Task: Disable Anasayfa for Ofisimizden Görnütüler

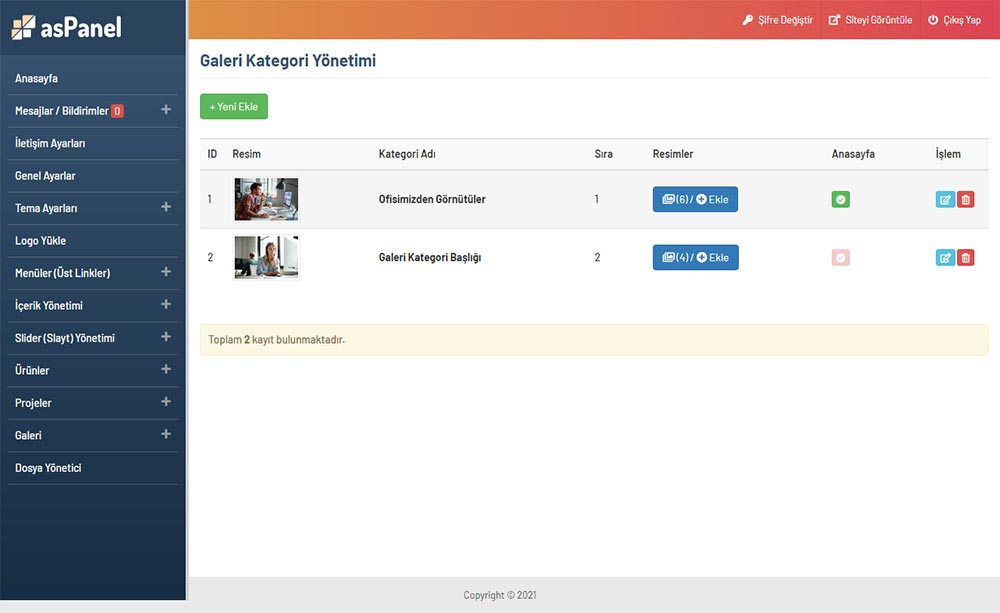Action: point(840,200)
